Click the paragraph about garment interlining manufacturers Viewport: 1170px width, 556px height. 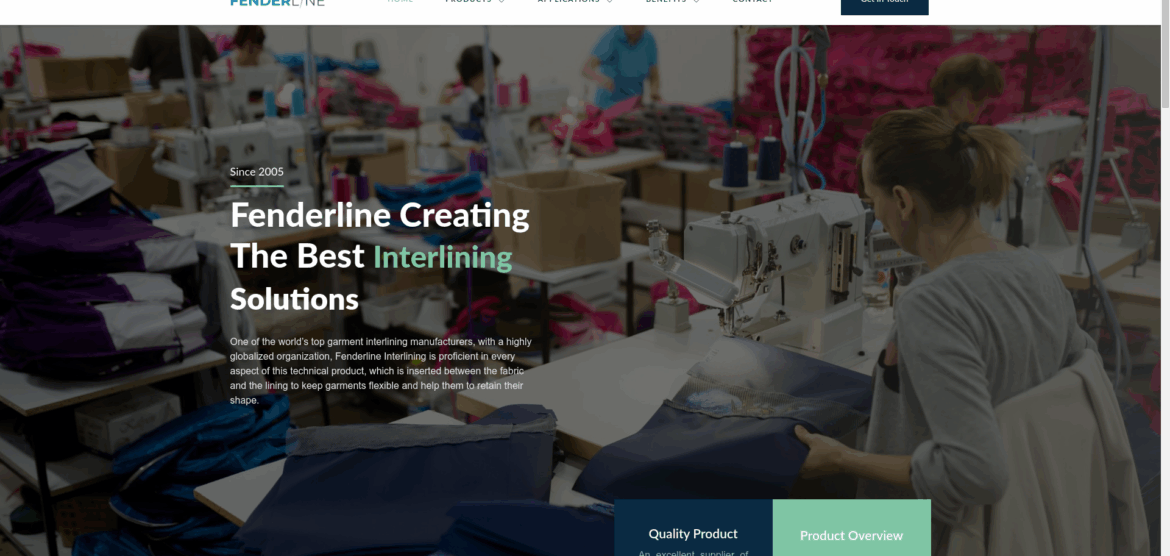pyautogui.click(x=381, y=371)
